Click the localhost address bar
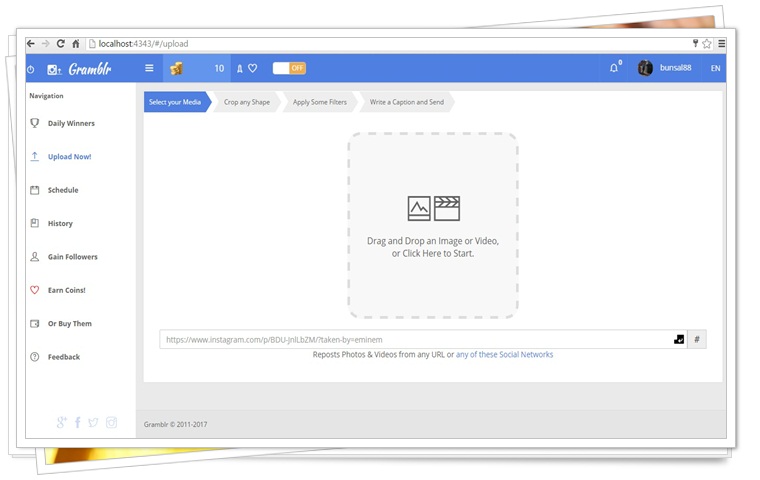 (x=388, y=44)
